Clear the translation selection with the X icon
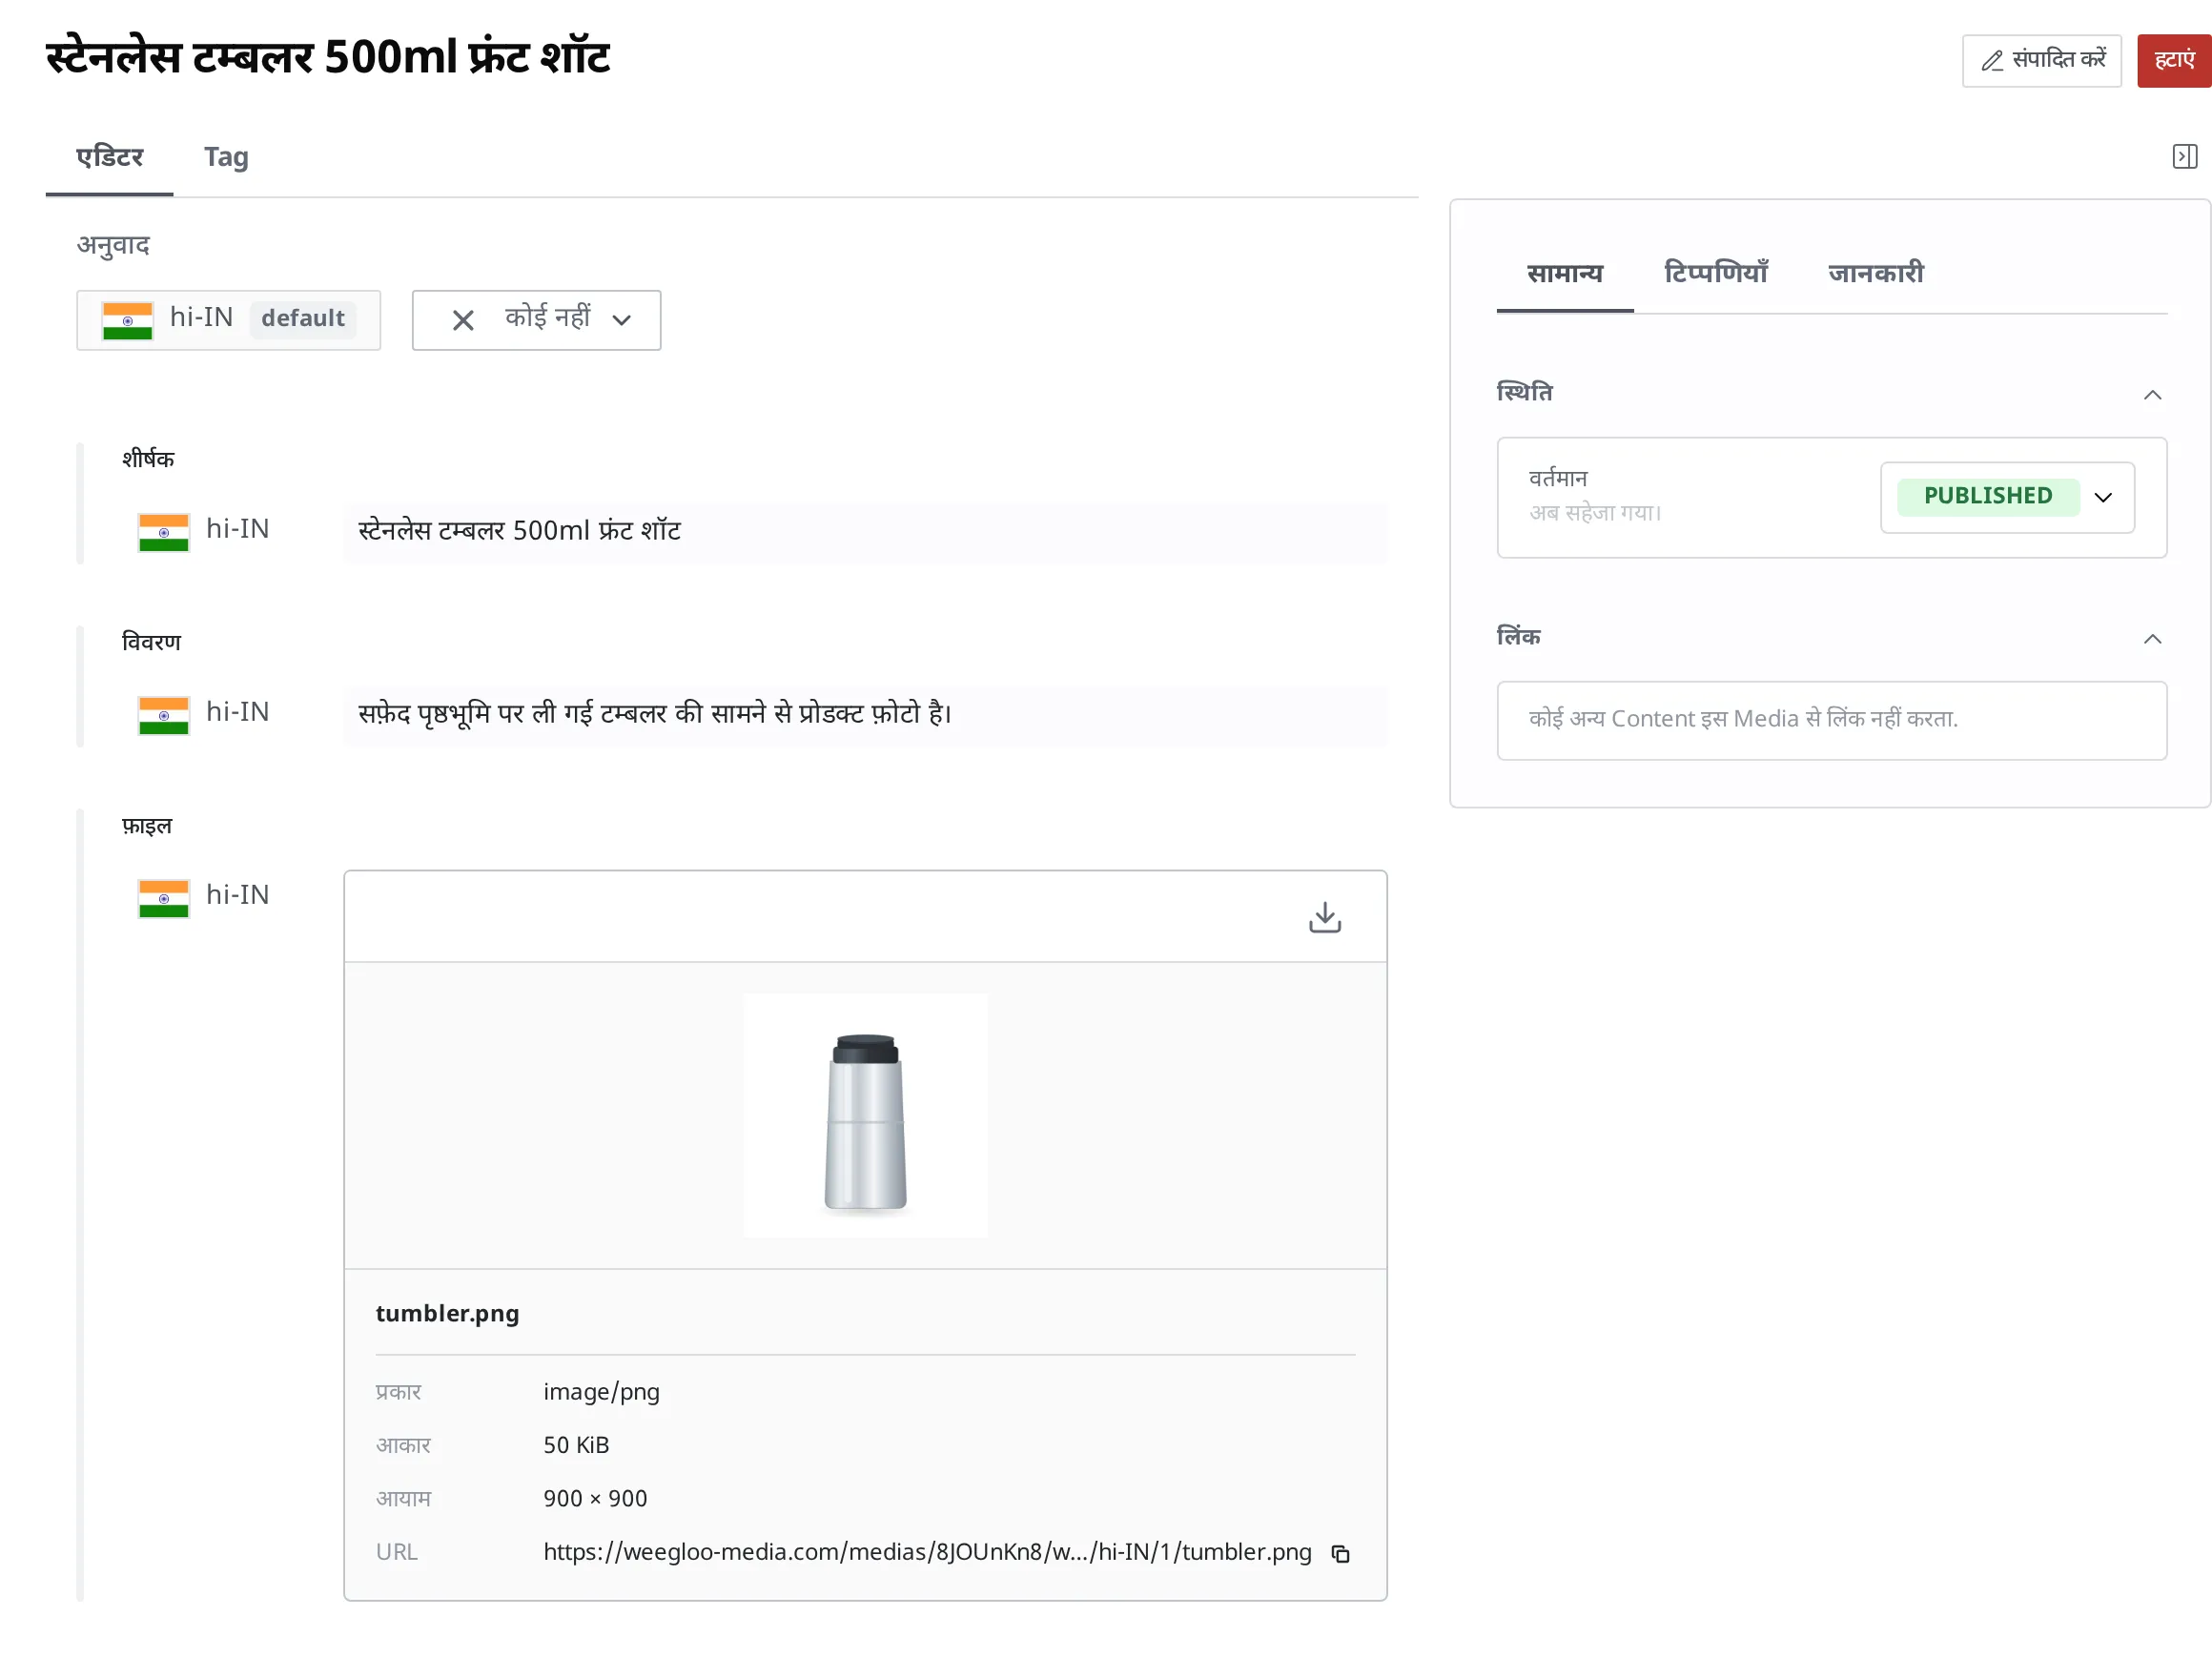 pos(463,321)
